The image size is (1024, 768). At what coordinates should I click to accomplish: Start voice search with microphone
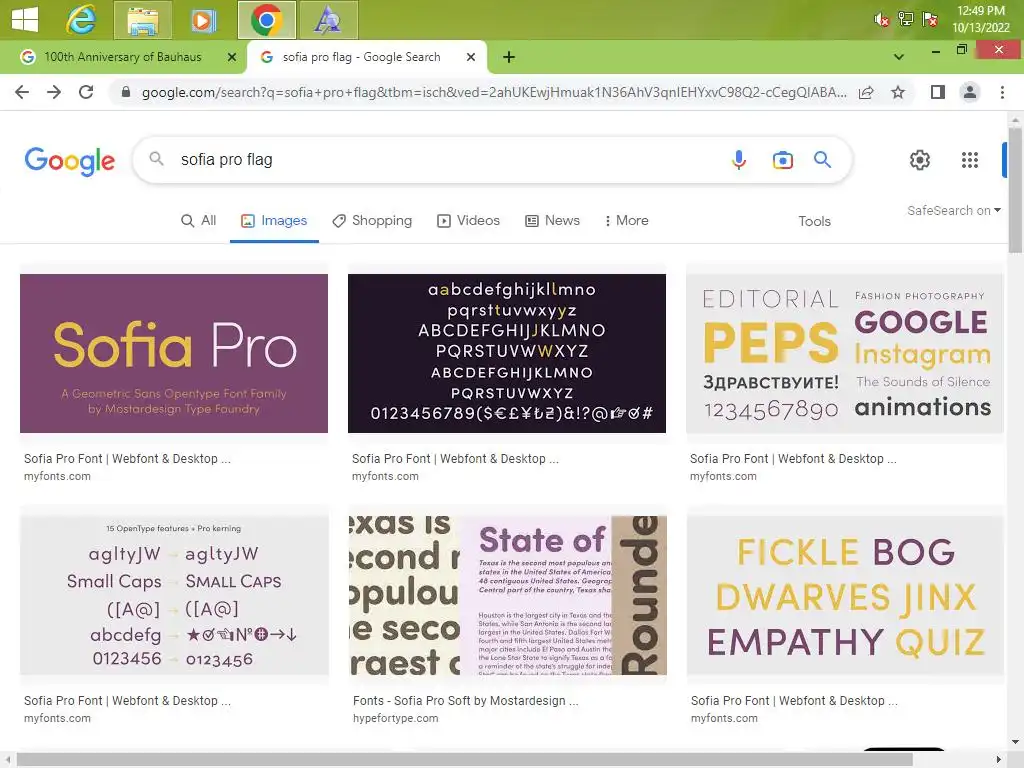point(739,159)
